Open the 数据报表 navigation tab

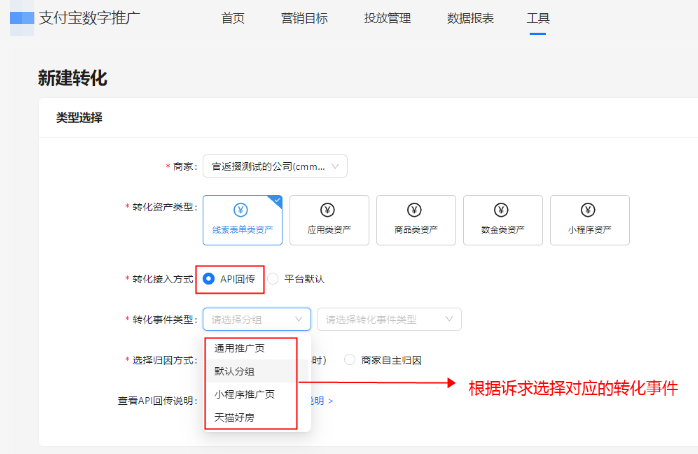point(471,18)
